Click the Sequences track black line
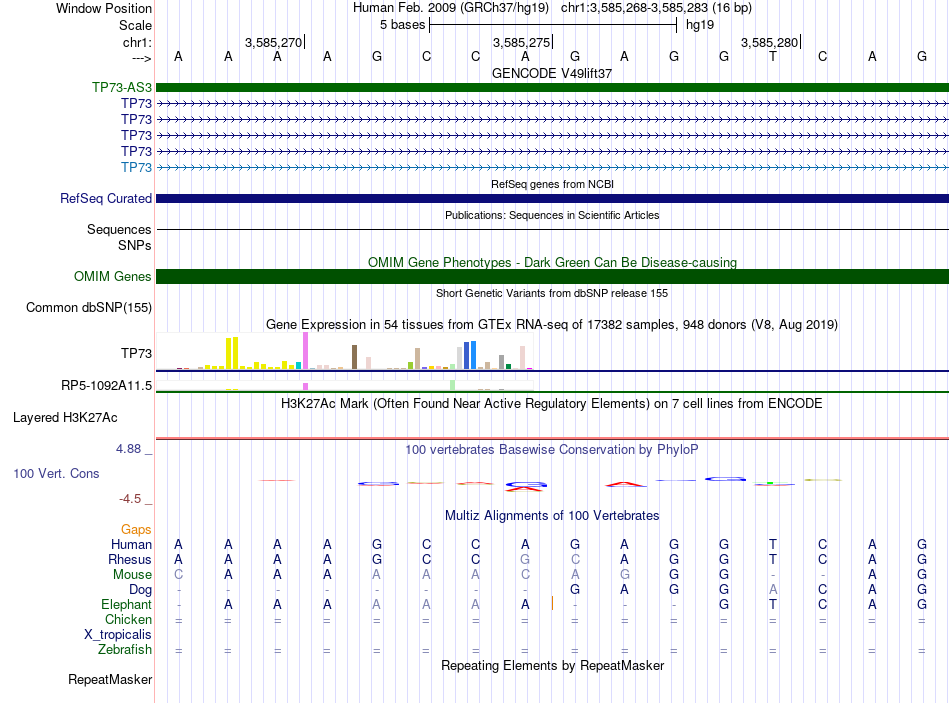This screenshot has width=950, height=703. click(x=552, y=230)
